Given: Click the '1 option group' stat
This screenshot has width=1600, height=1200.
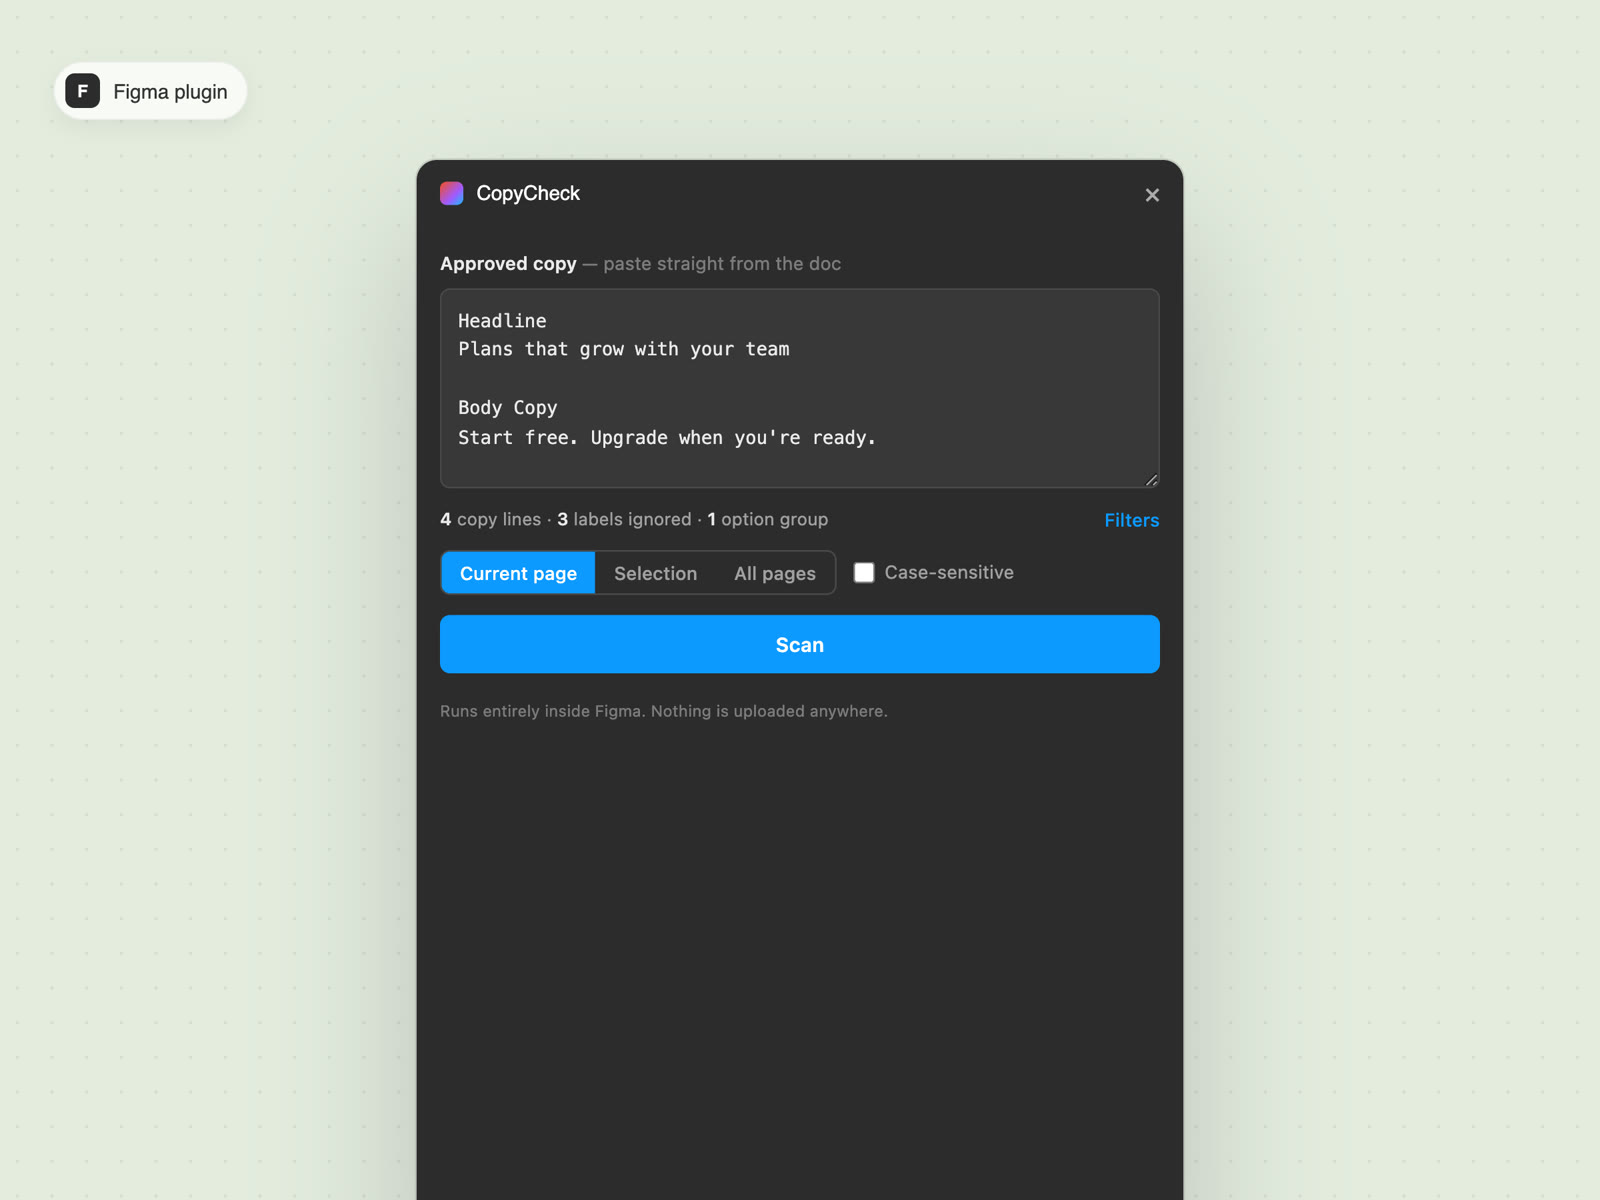Looking at the screenshot, I should (x=767, y=519).
